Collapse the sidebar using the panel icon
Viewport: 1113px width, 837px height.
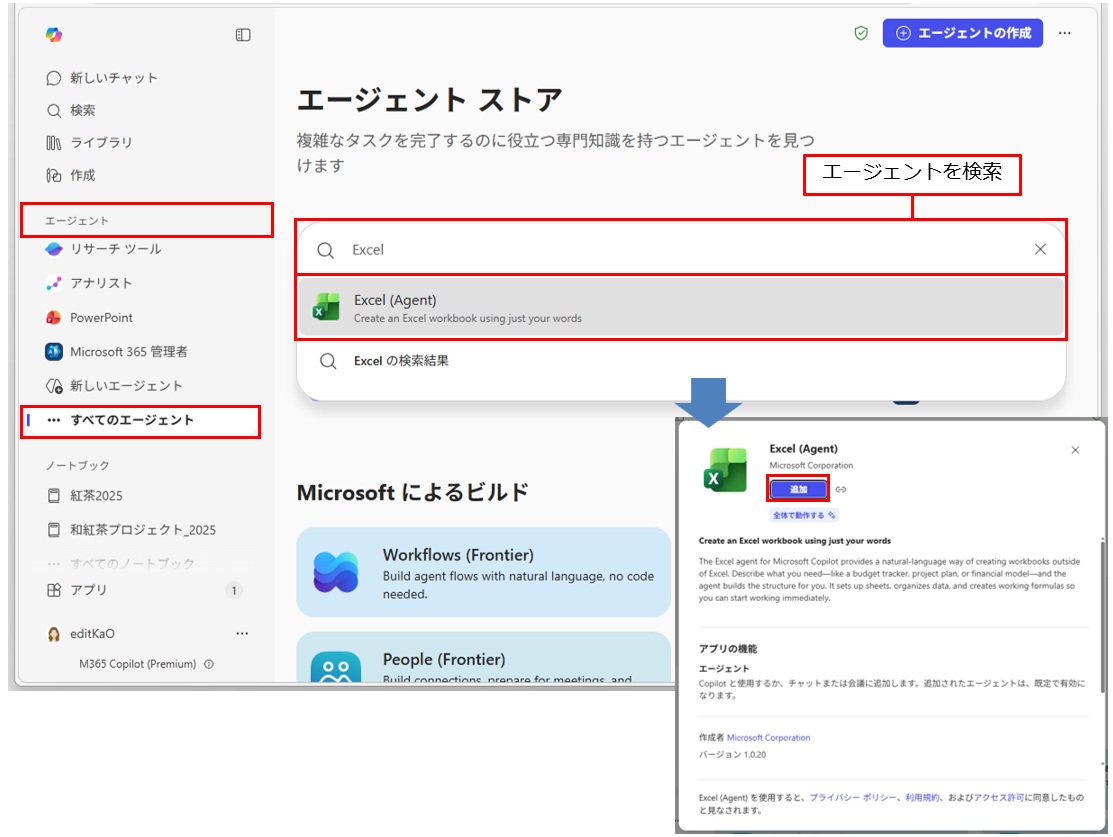(x=241, y=34)
